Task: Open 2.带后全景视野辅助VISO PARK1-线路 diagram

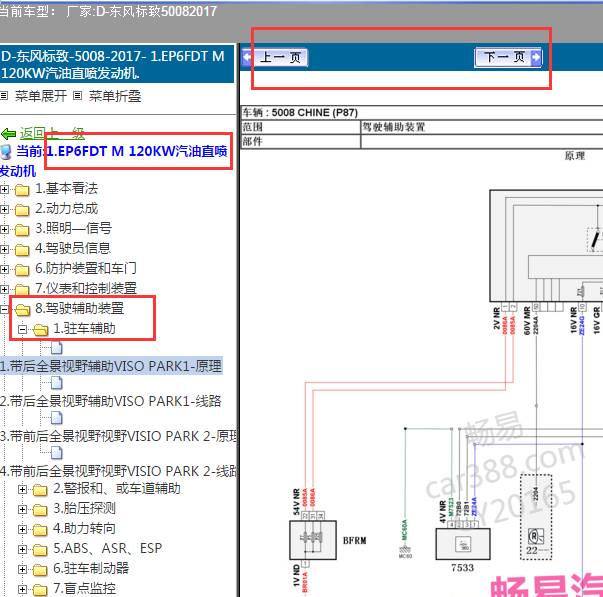Action: tap(111, 401)
